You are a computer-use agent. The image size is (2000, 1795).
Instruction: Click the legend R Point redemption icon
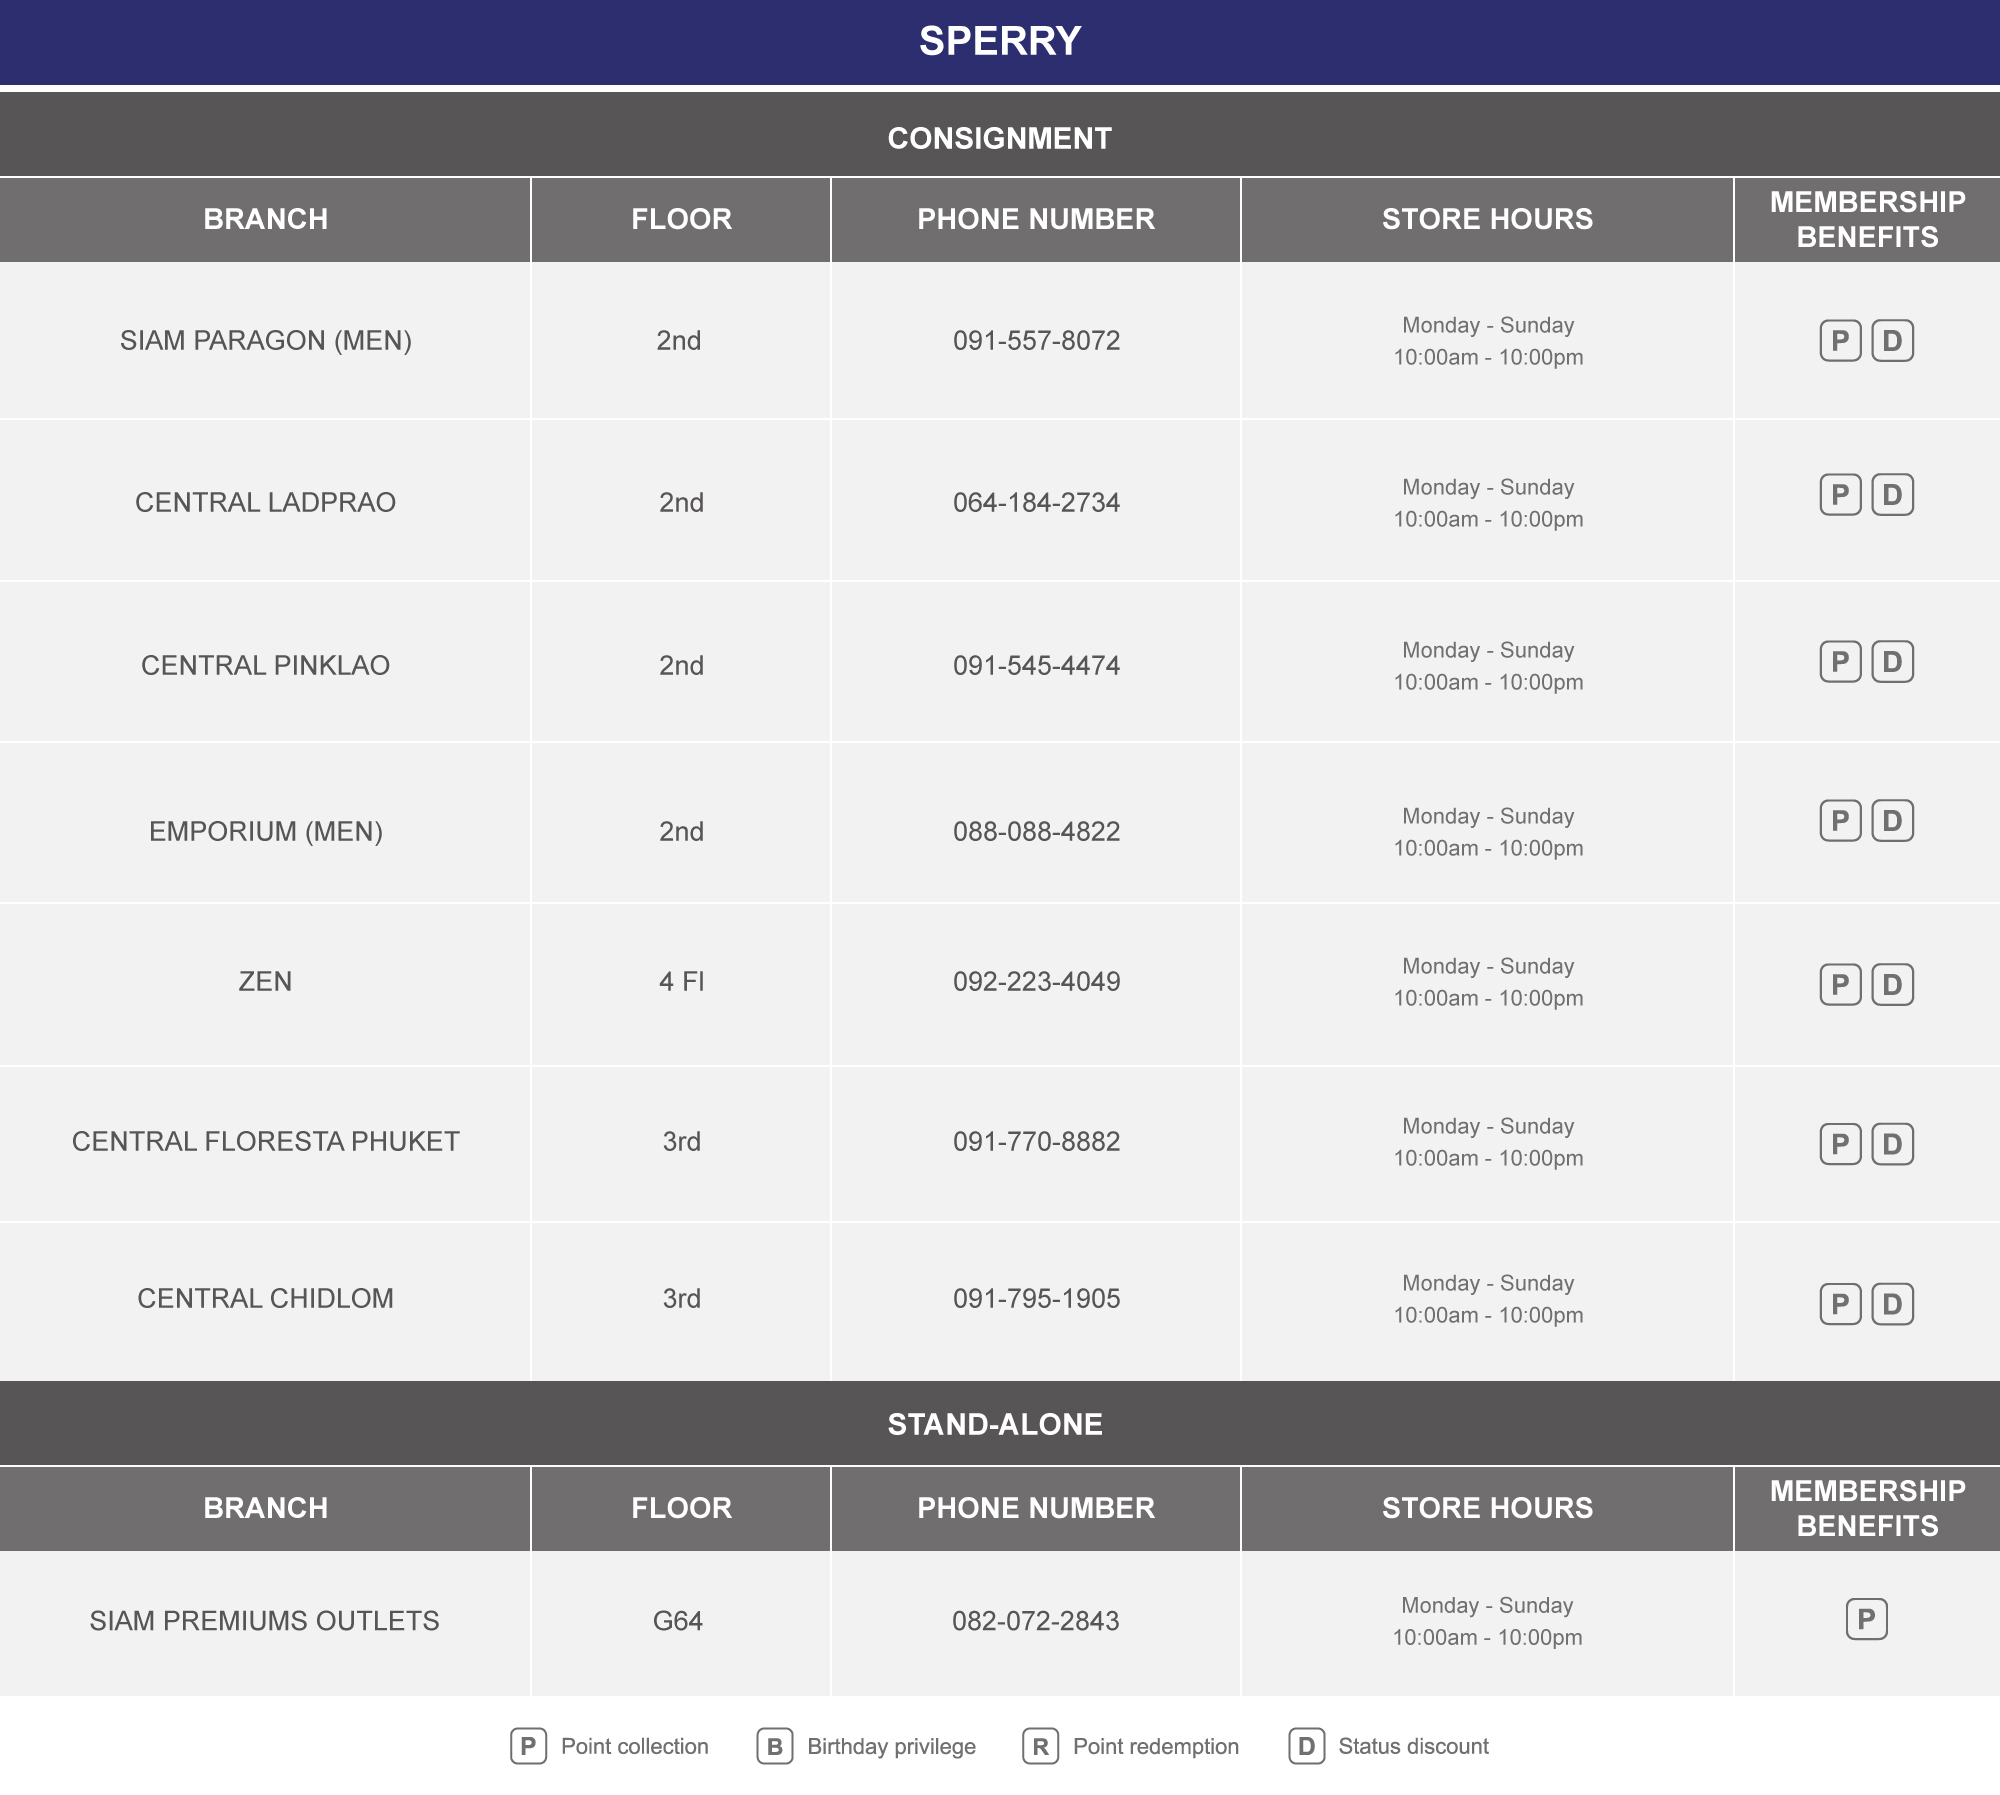1040,1746
